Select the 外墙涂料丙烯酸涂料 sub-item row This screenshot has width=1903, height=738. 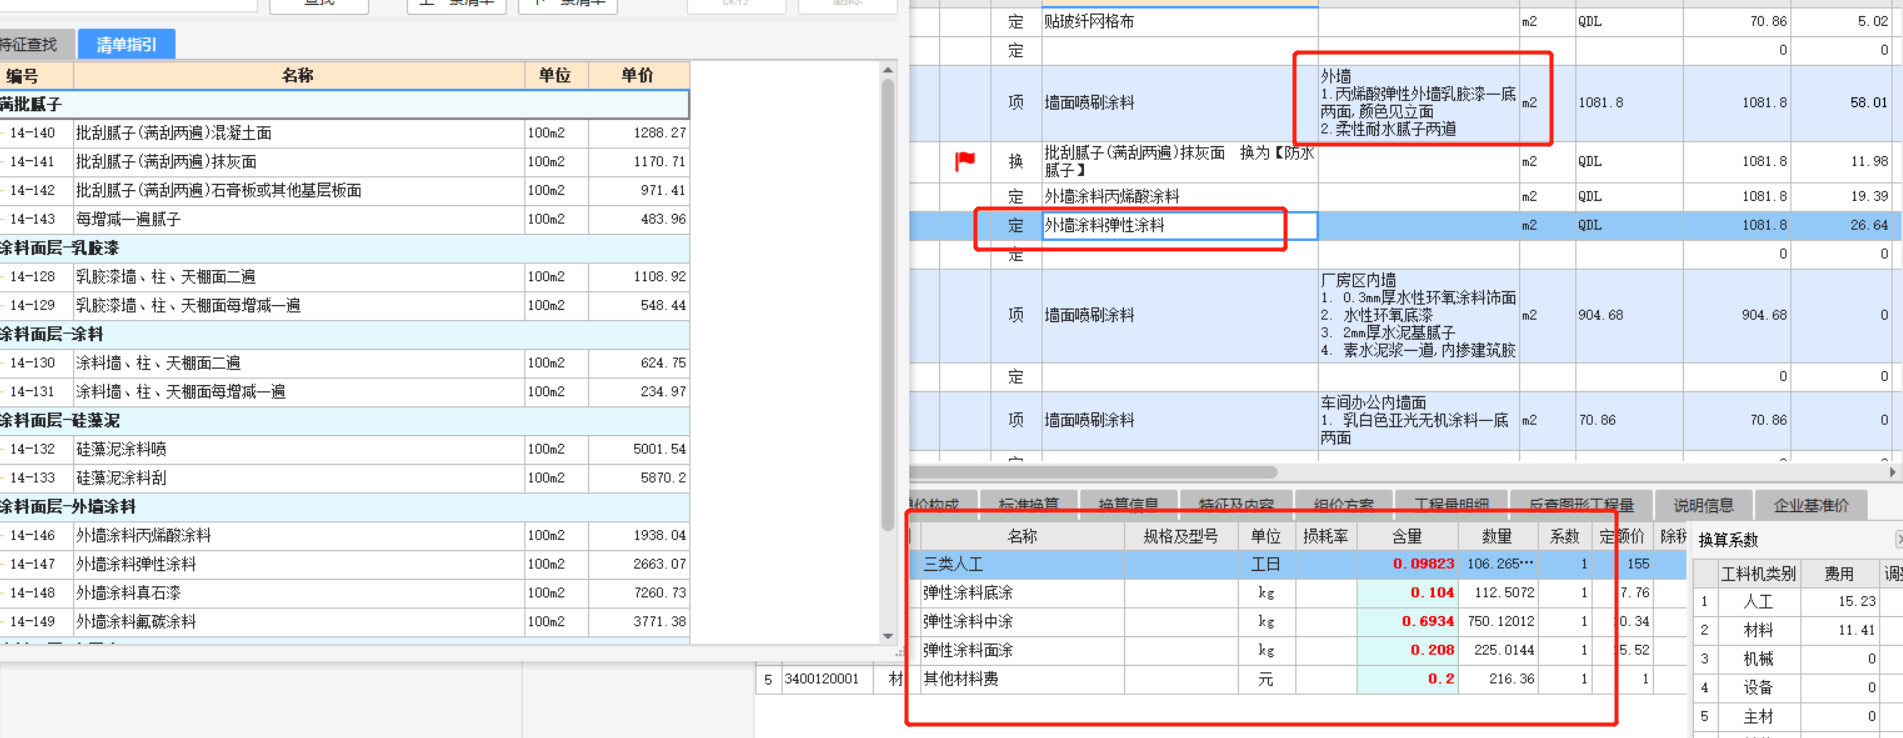[1405, 196]
